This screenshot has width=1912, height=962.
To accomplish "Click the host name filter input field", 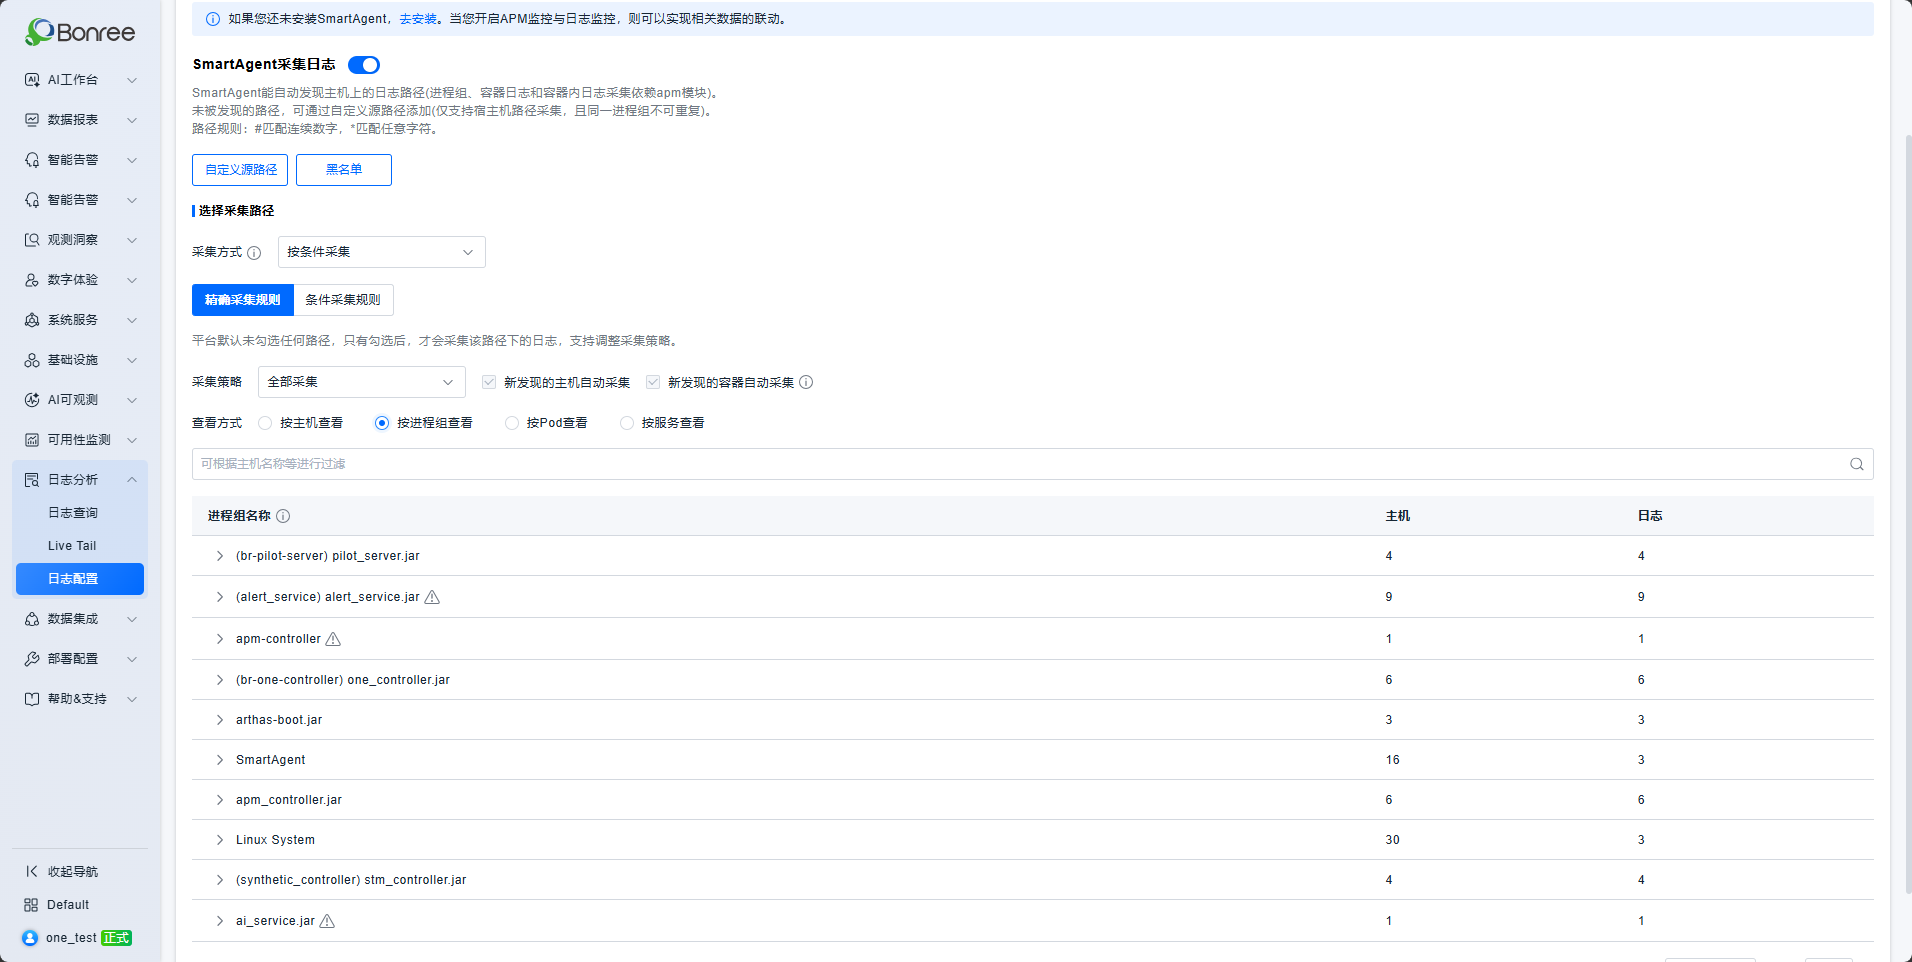I will [x=1032, y=464].
